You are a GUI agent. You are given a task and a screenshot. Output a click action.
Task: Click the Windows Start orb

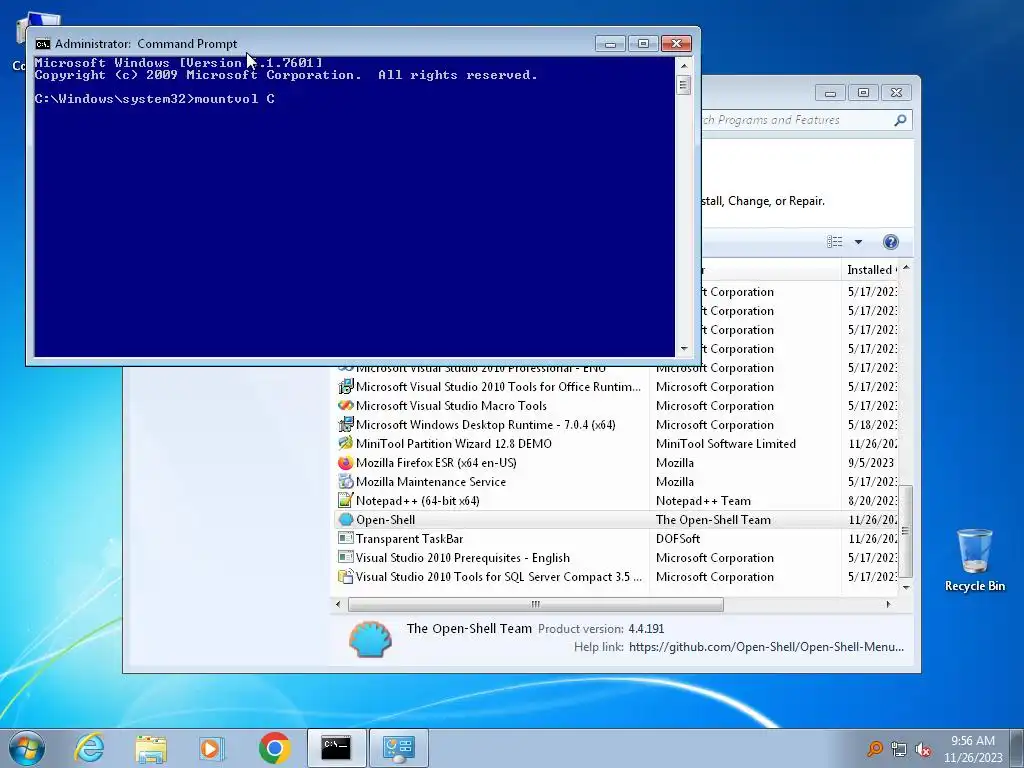tap(27, 748)
